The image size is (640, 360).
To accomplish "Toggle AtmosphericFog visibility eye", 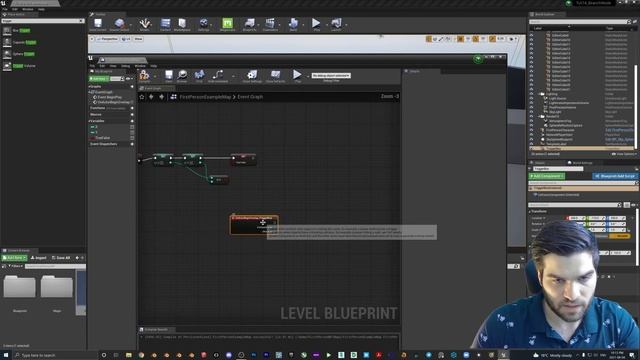I will click(x=531, y=121).
